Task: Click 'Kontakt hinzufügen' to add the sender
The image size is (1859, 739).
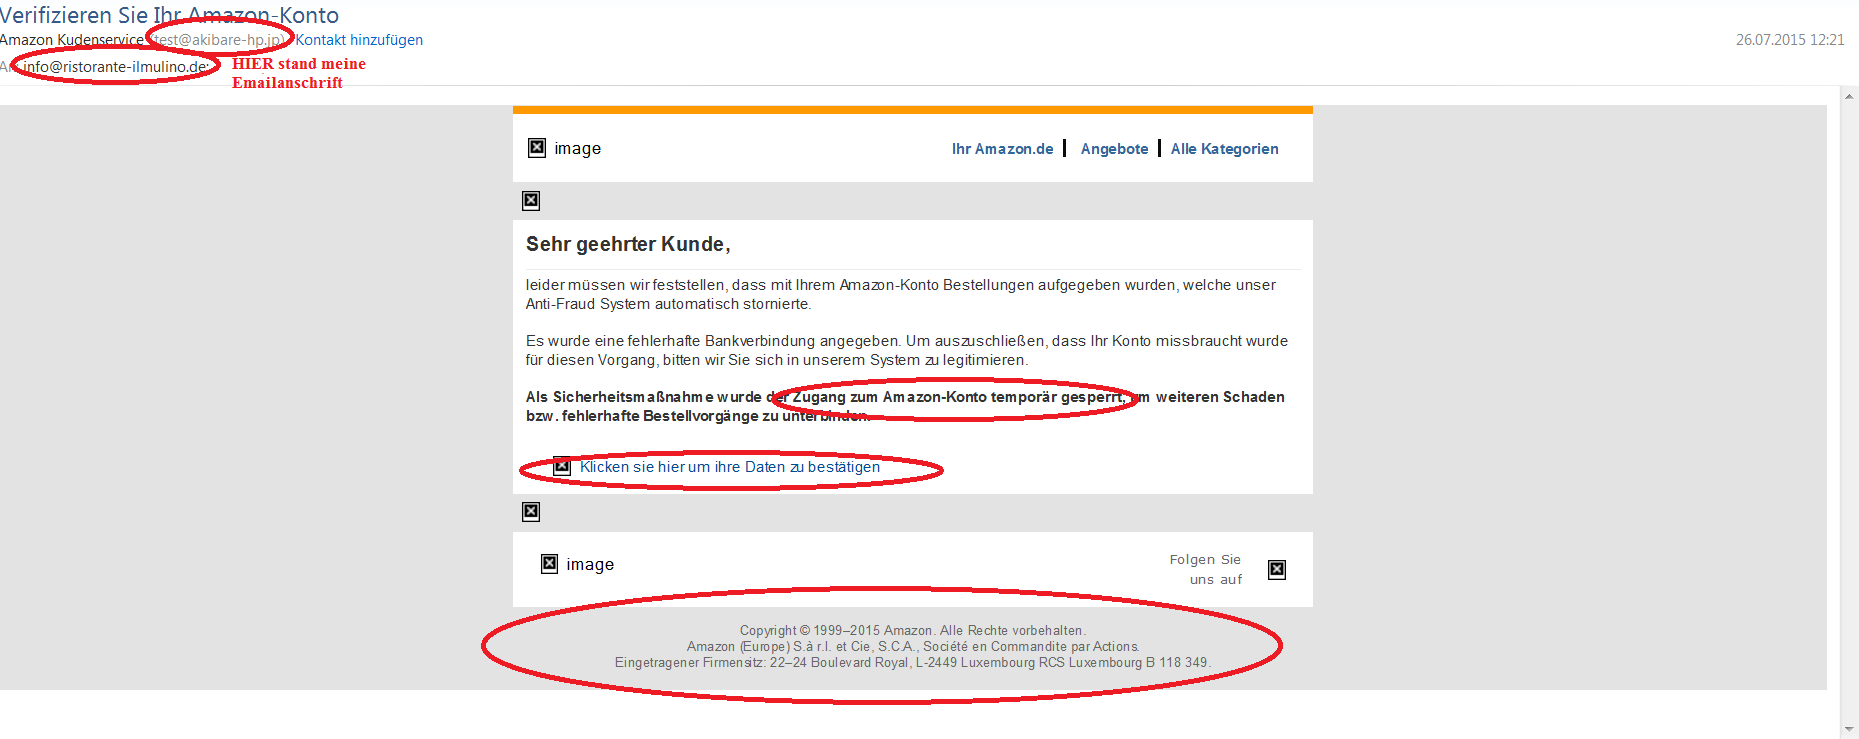Action: click(359, 40)
